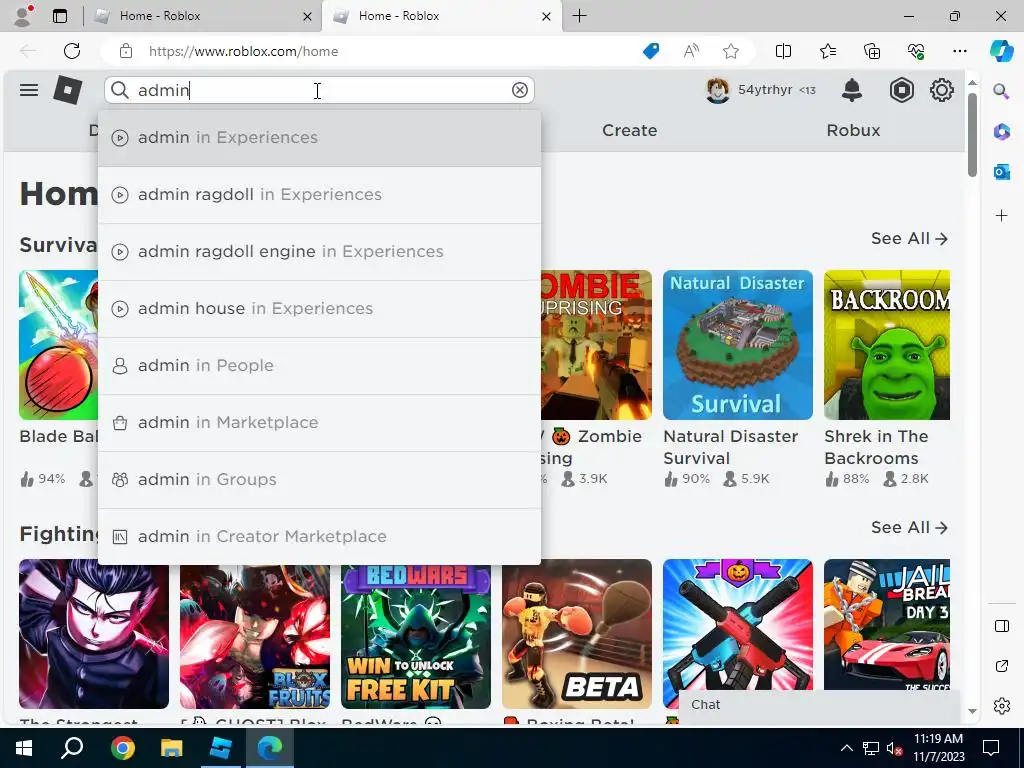View site information lock icon
This screenshot has width=1024, height=768.
[x=126, y=51]
